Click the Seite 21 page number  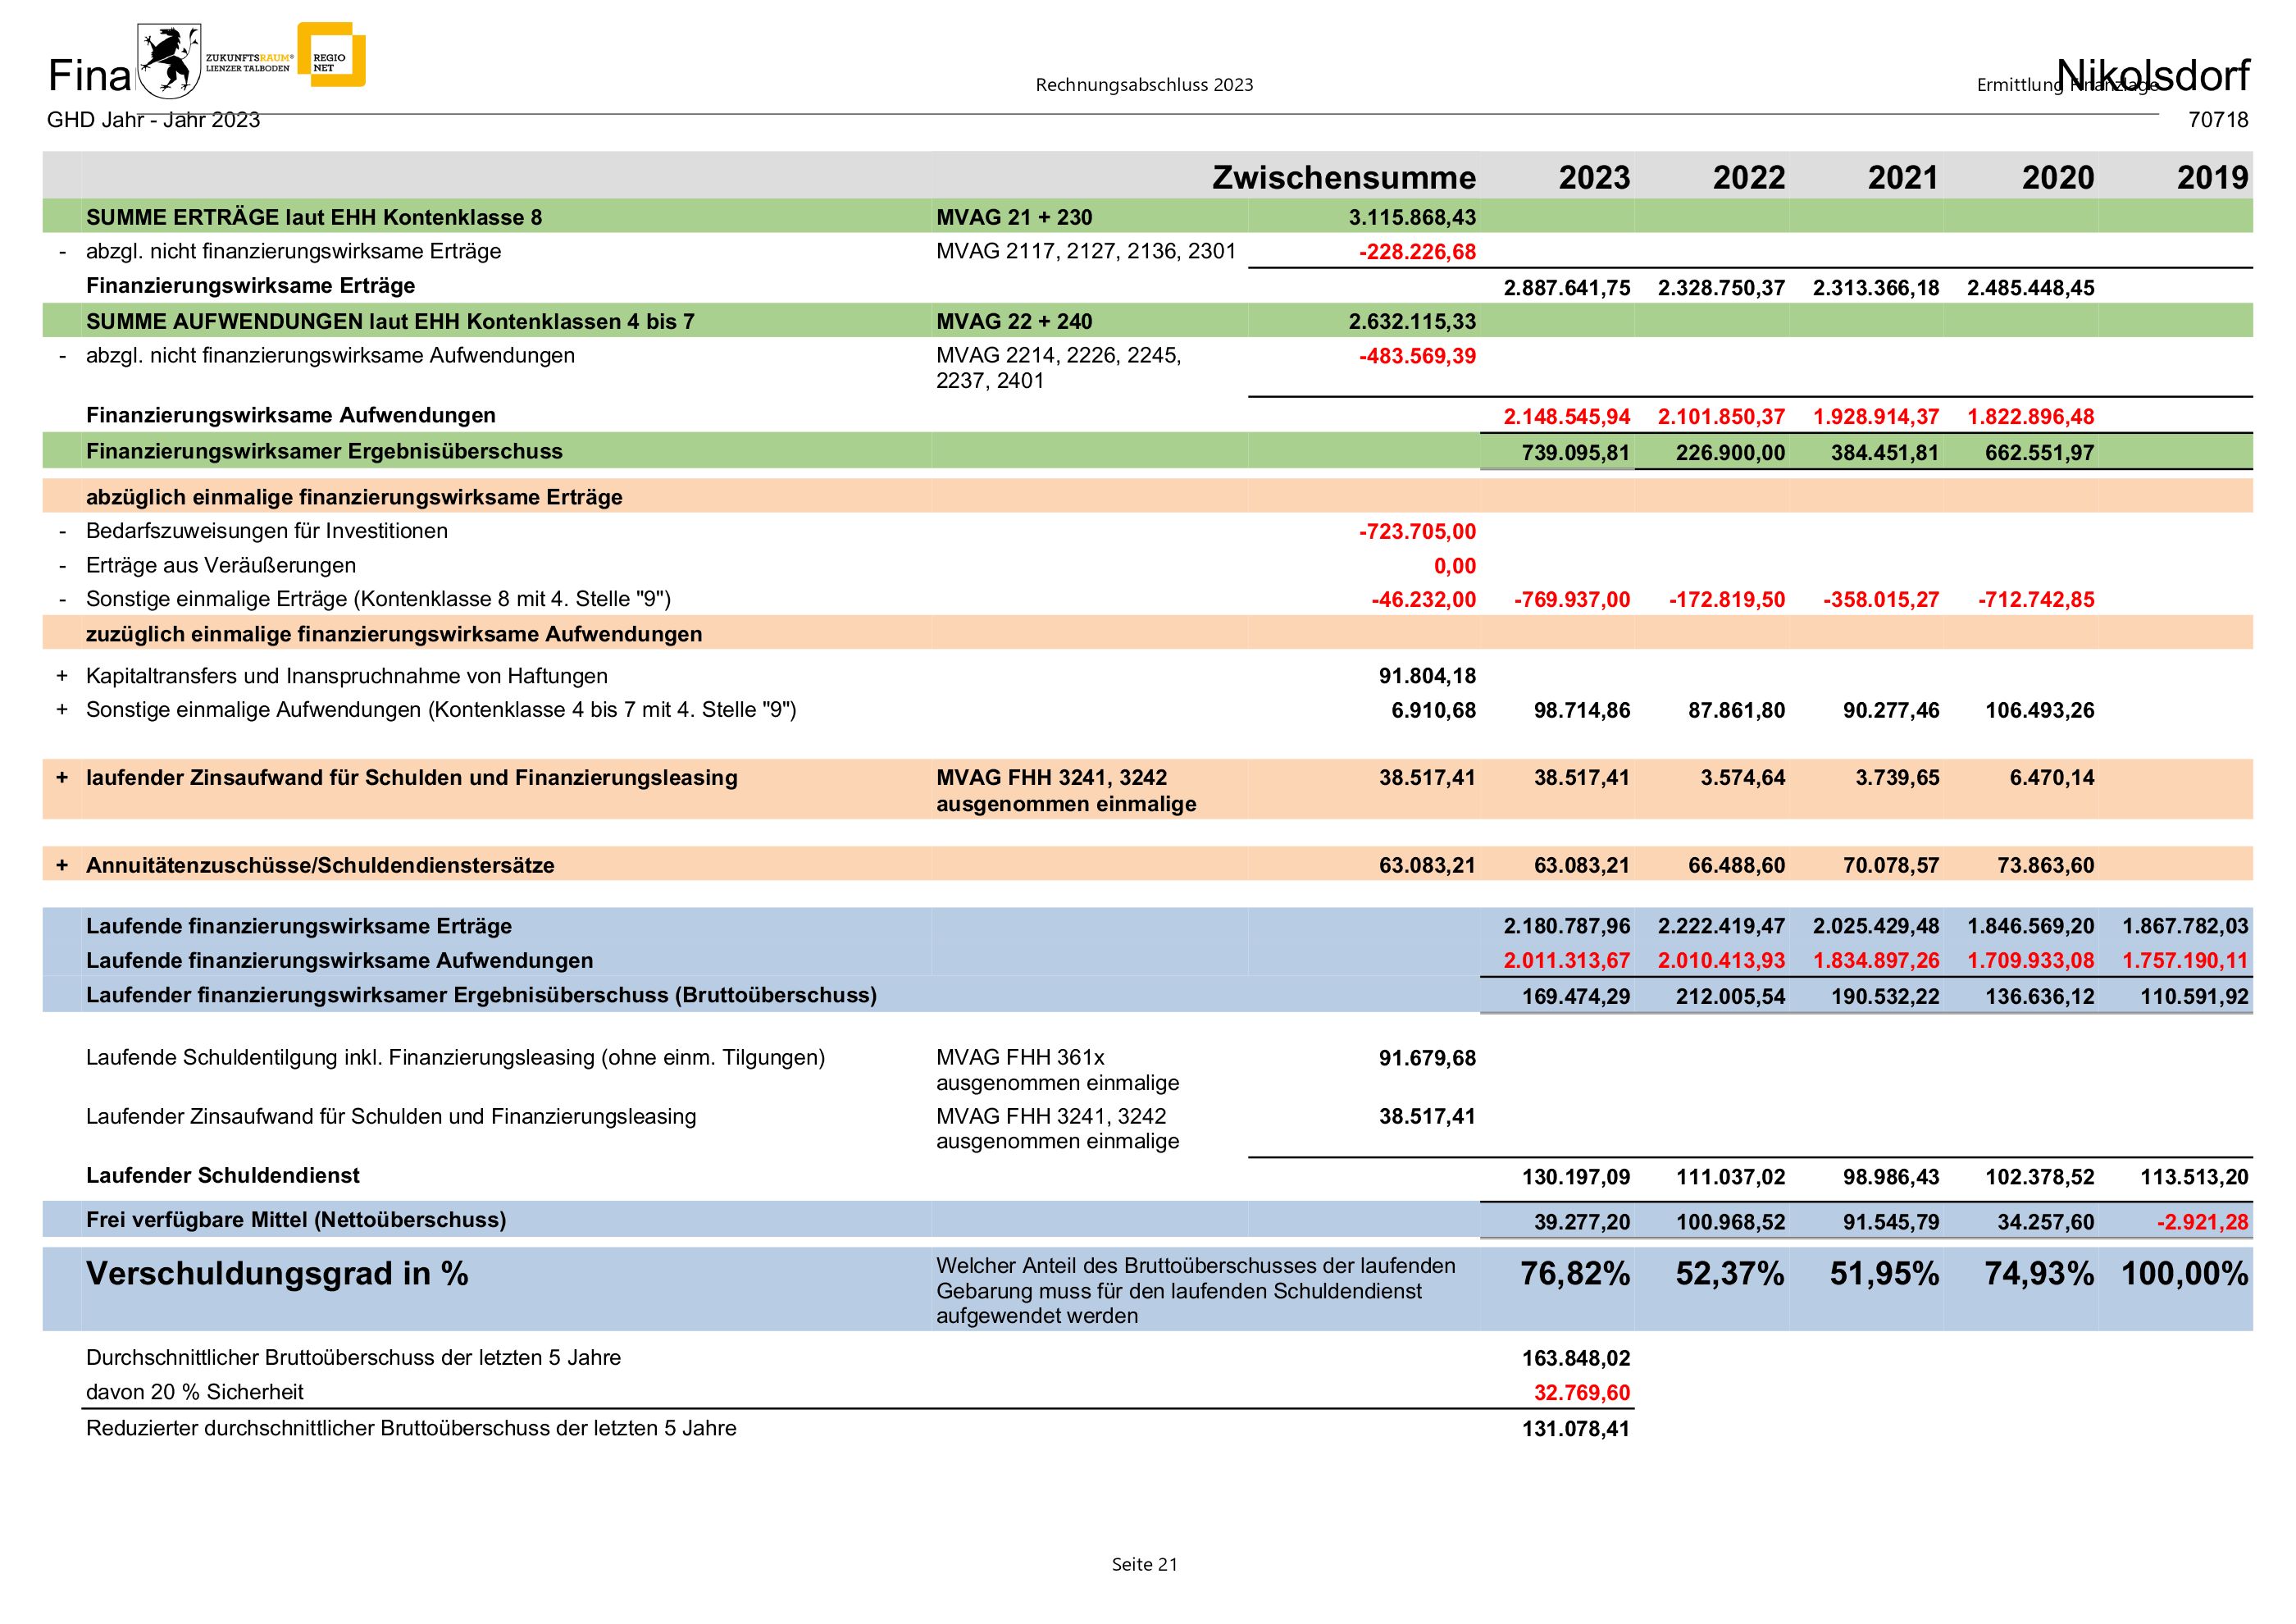[1144, 1565]
